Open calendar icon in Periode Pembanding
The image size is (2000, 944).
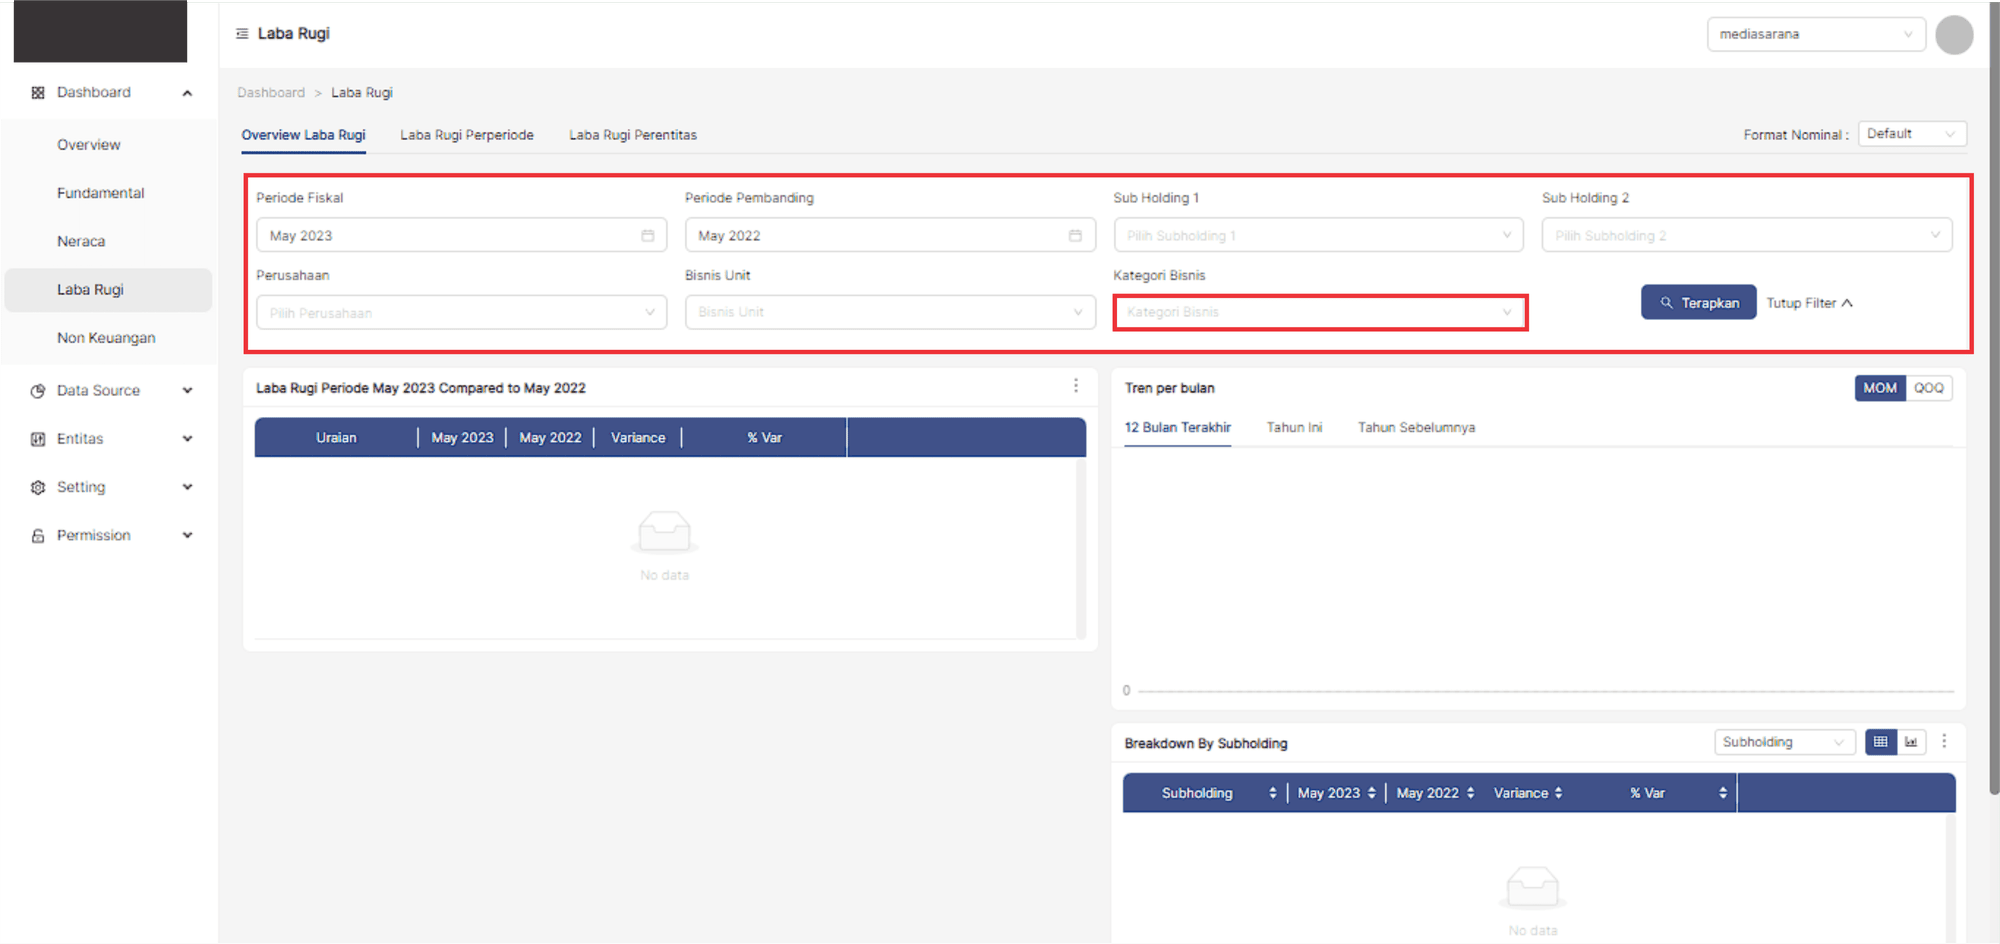[x=1075, y=236]
